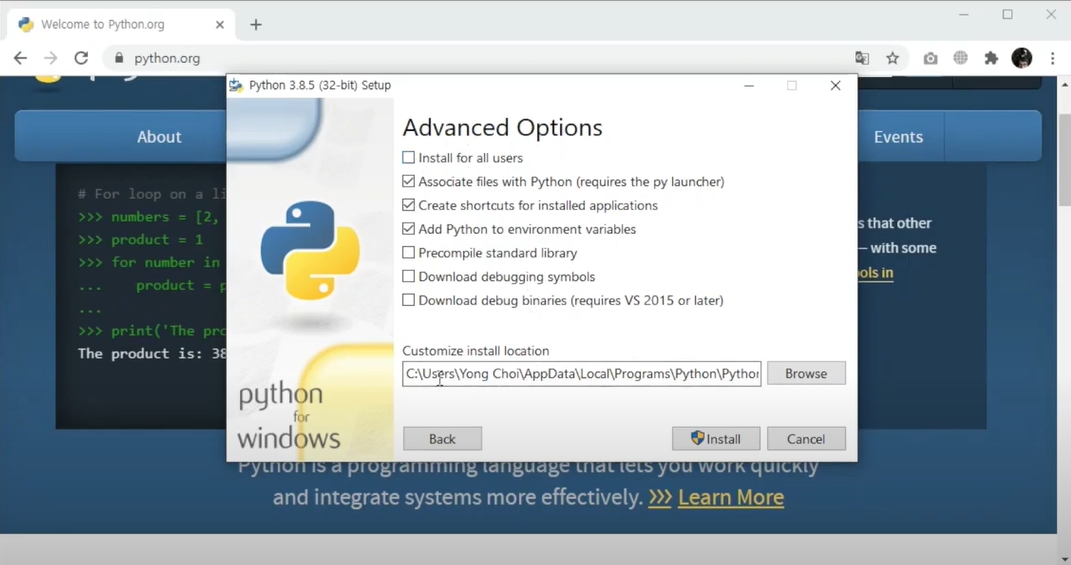
Task: Uncheck Add Python to environment variables
Action: tap(408, 229)
